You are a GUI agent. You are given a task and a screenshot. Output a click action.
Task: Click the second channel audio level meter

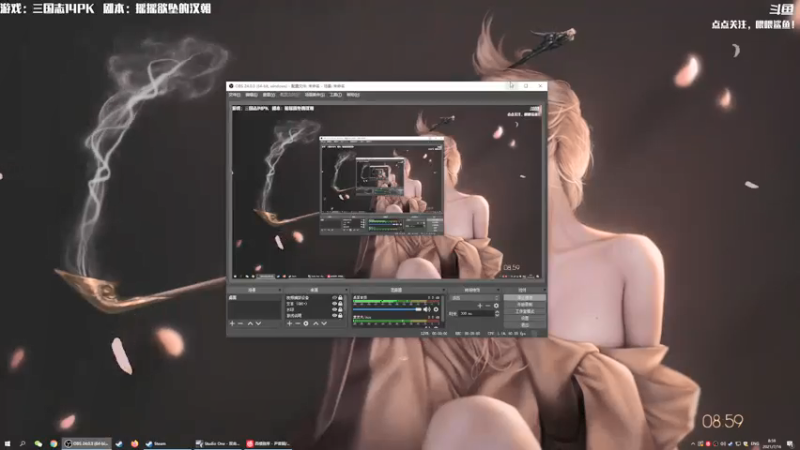[395, 322]
